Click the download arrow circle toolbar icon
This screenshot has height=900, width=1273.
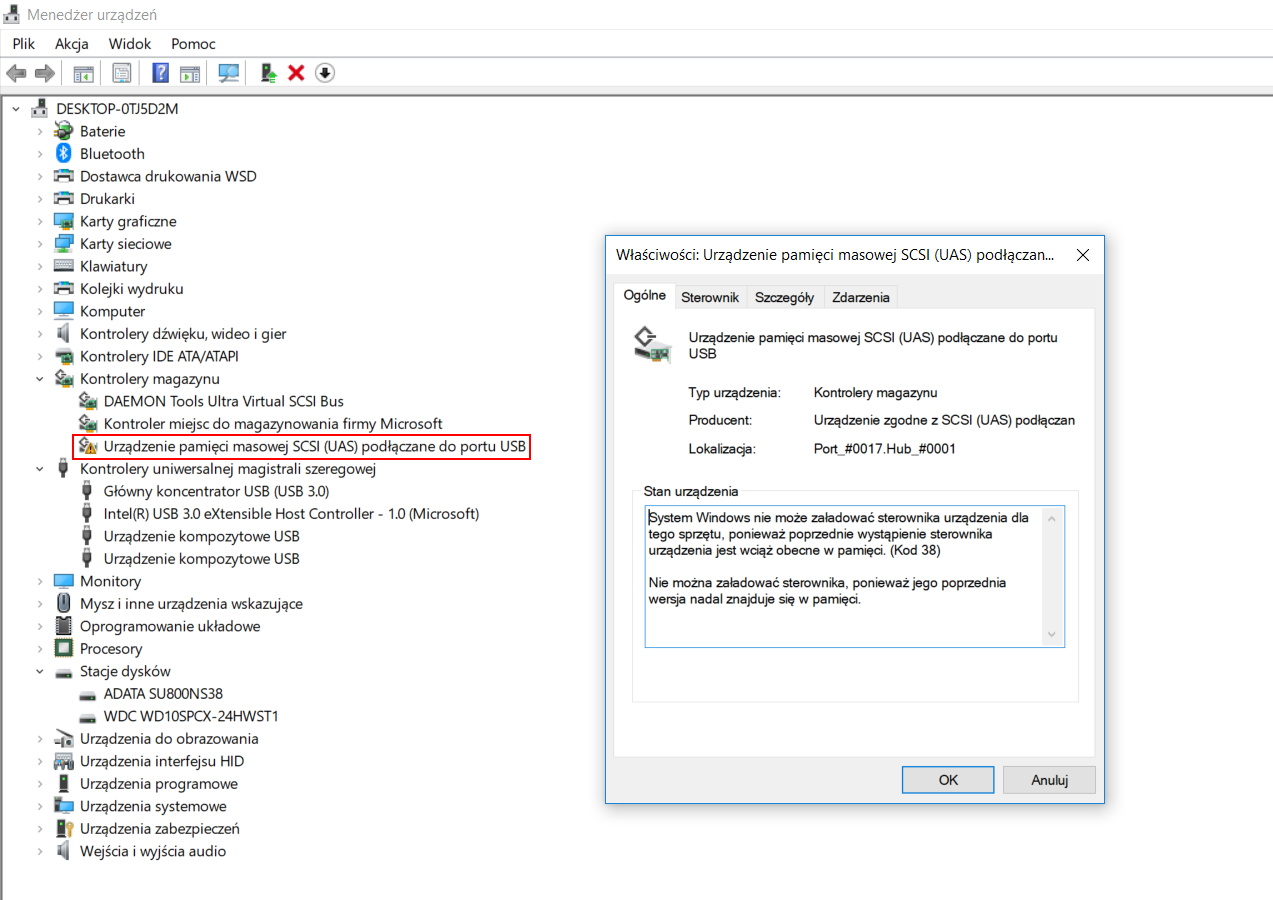click(325, 73)
